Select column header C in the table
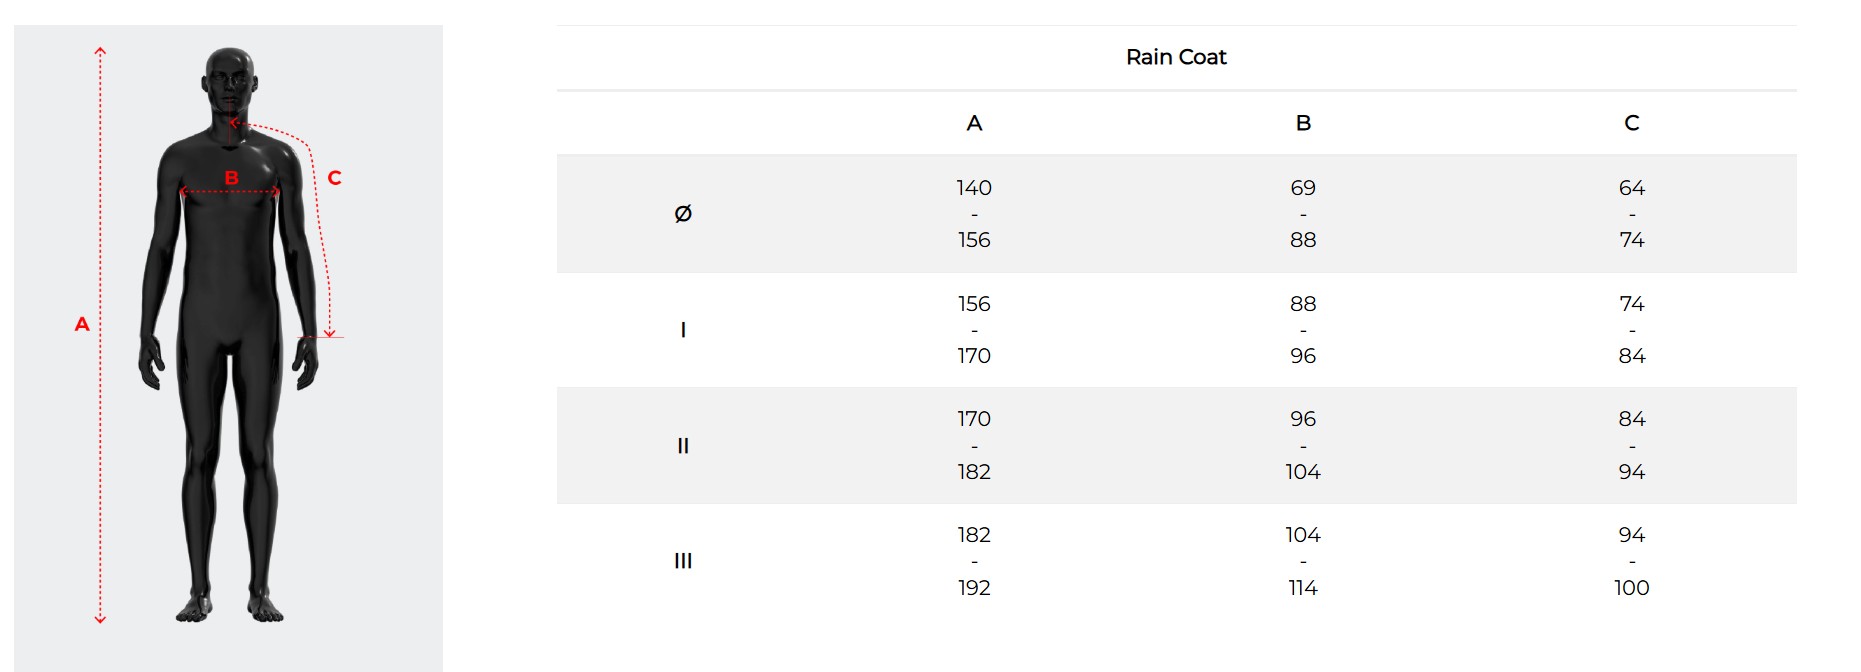 click(x=1631, y=123)
